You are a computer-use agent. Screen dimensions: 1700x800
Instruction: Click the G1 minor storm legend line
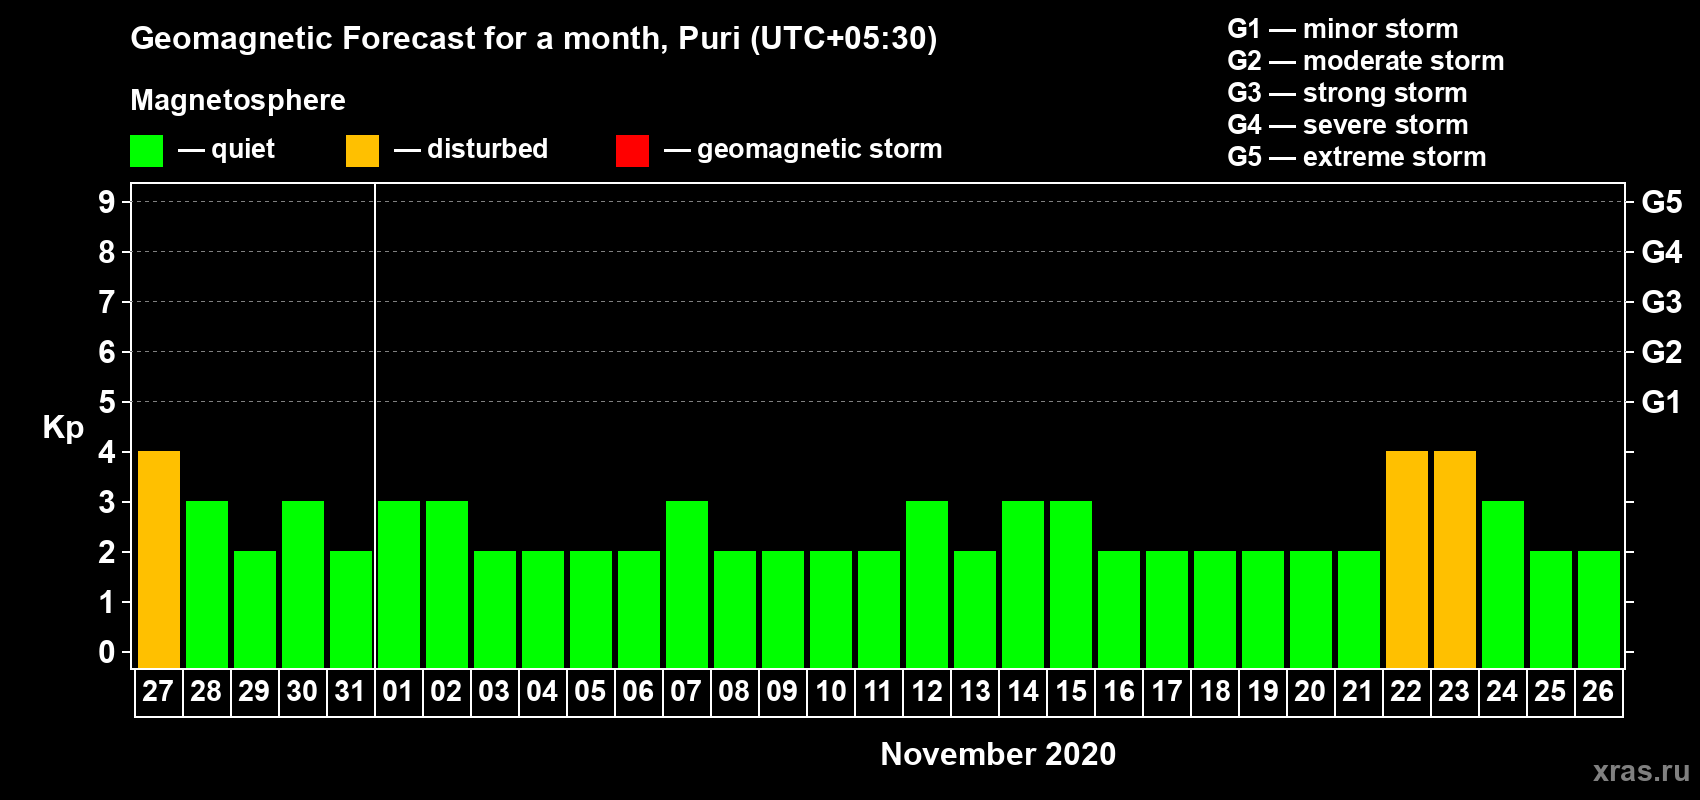[x=1343, y=29]
